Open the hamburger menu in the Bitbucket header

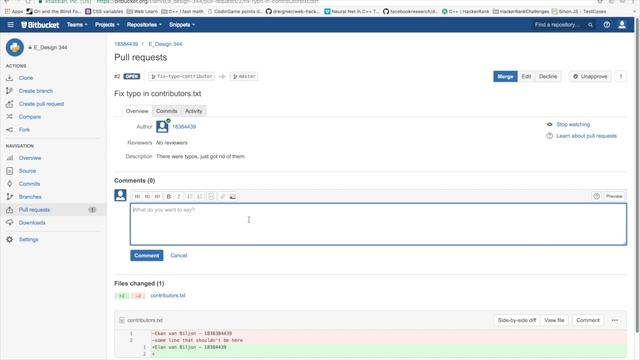tap(10, 25)
